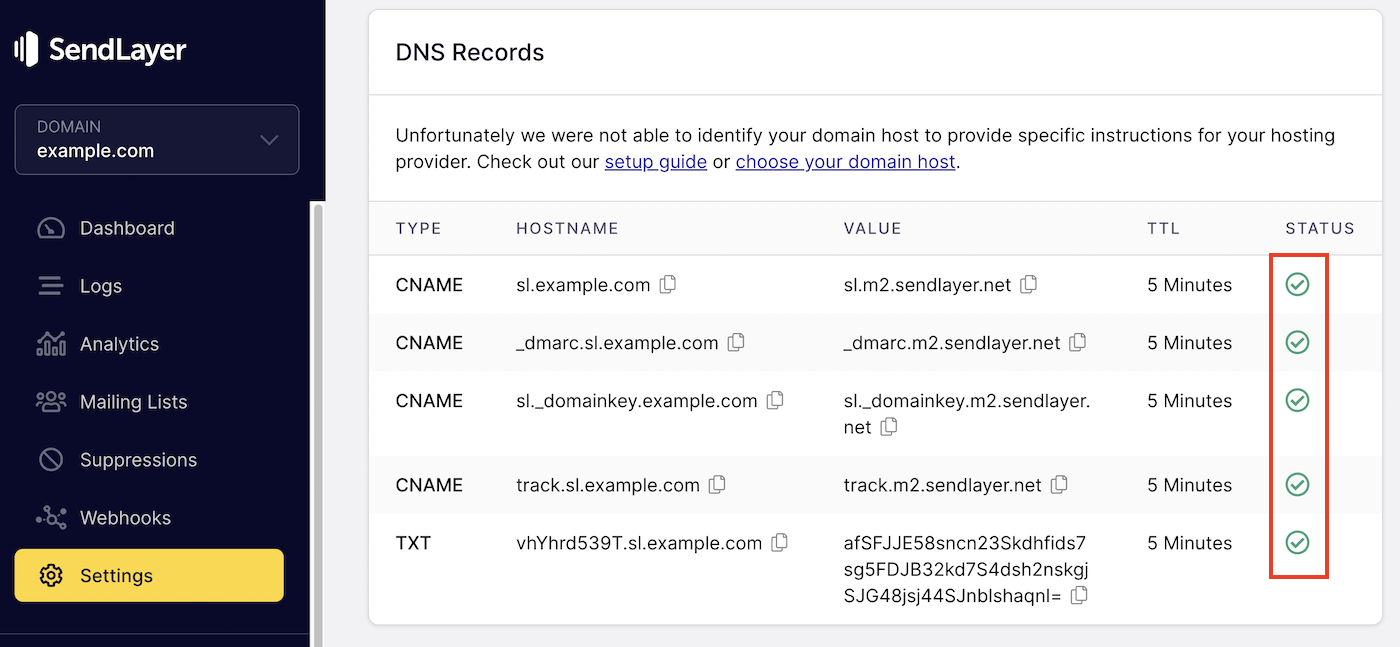The width and height of the screenshot is (1400, 647).
Task: Open Analytics in the sidebar
Action: pyautogui.click(x=119, y=344)
